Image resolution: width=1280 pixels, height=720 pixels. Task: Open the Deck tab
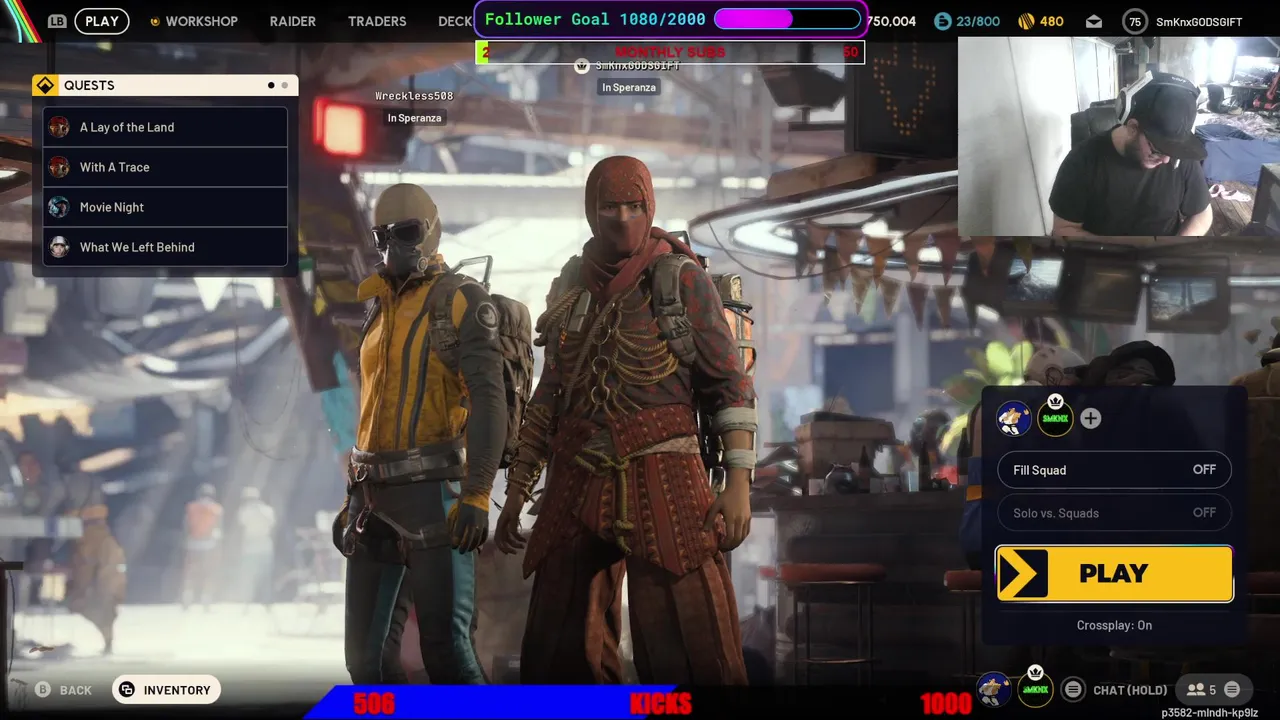(455, 21)
